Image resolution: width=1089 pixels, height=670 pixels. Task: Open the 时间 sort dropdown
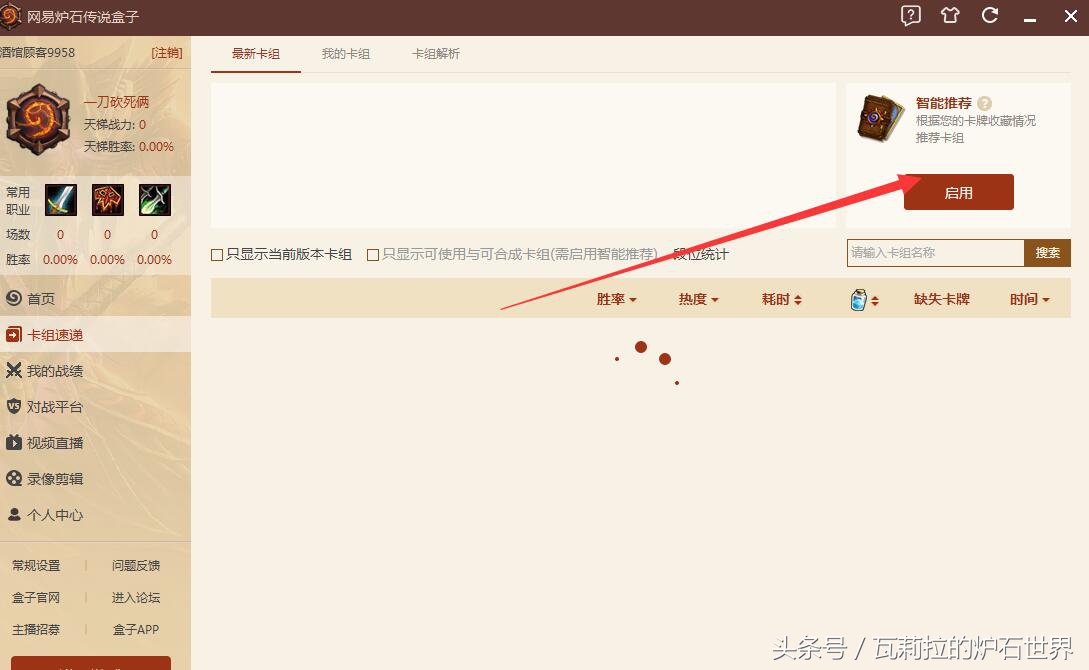1028,298
